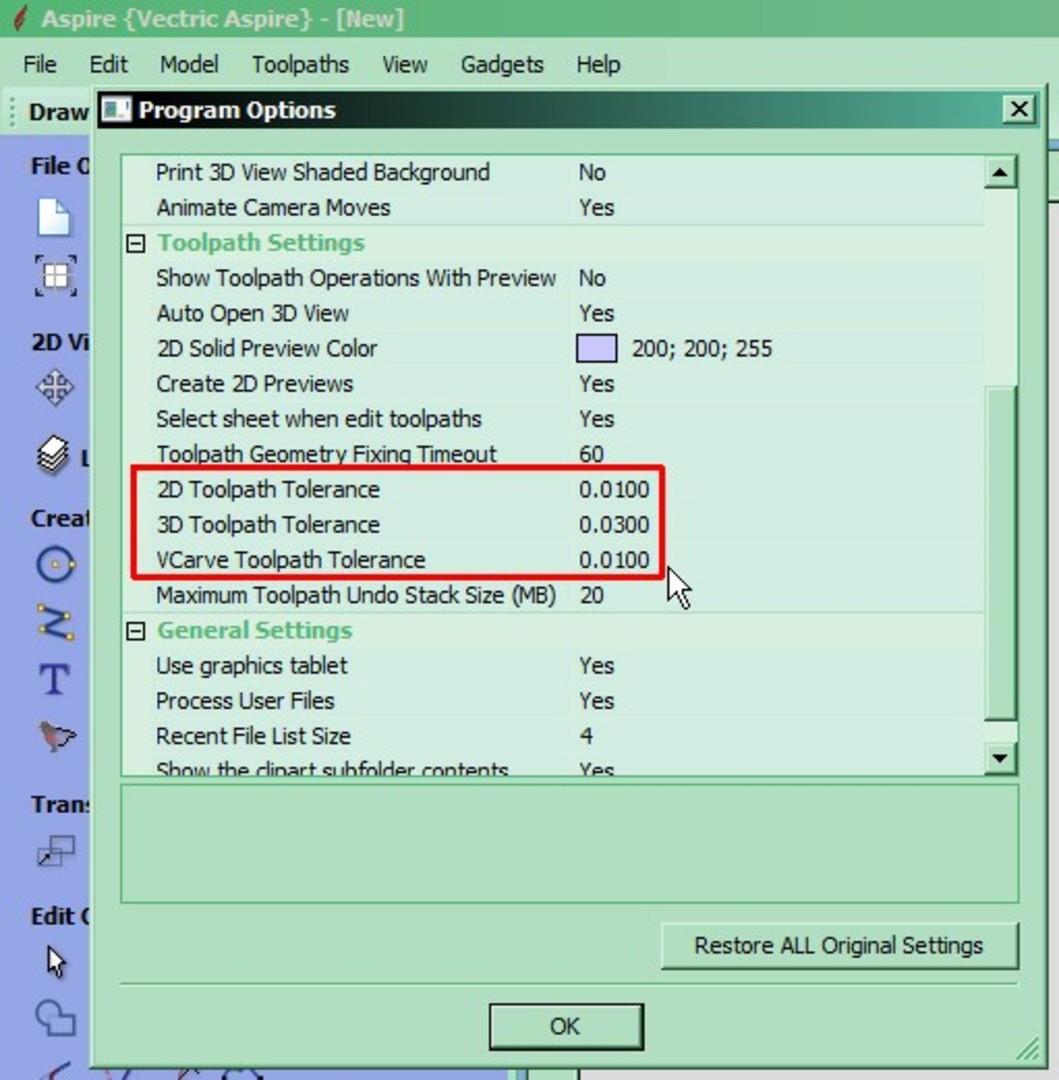Click the scrollbar down arrow
1059x1080 pixels.
[1000, 758]
